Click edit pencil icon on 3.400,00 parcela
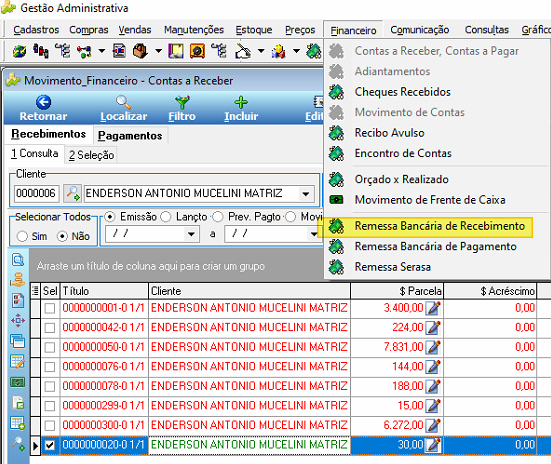The image size is (551, 464). coord(433,308)
